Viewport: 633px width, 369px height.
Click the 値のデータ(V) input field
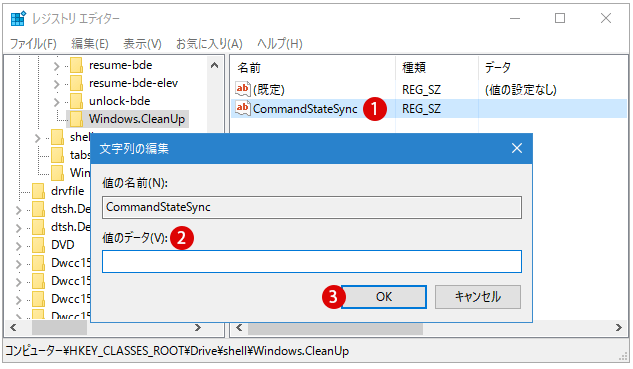click(x=312, y=262)
